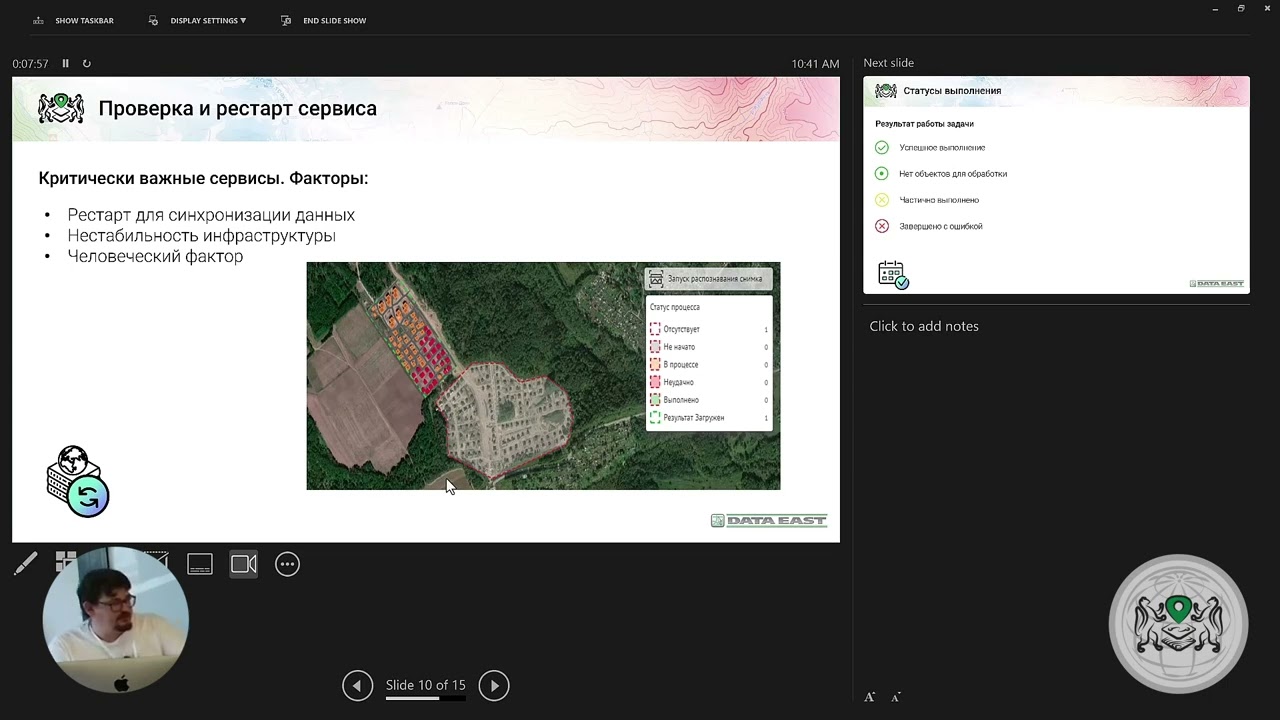Click legend entry 'Не начато'
The height and width of the screenshot is (720, 1280).
coord(679,347)
